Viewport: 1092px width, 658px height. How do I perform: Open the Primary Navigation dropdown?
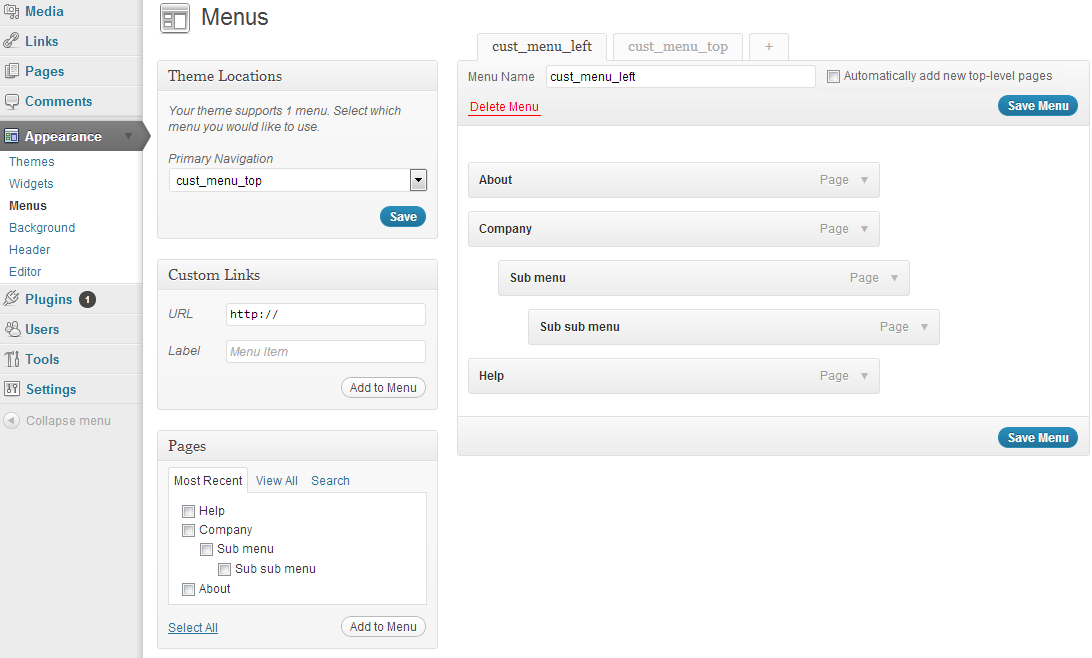pyautogui.click(x=418, y=180)
